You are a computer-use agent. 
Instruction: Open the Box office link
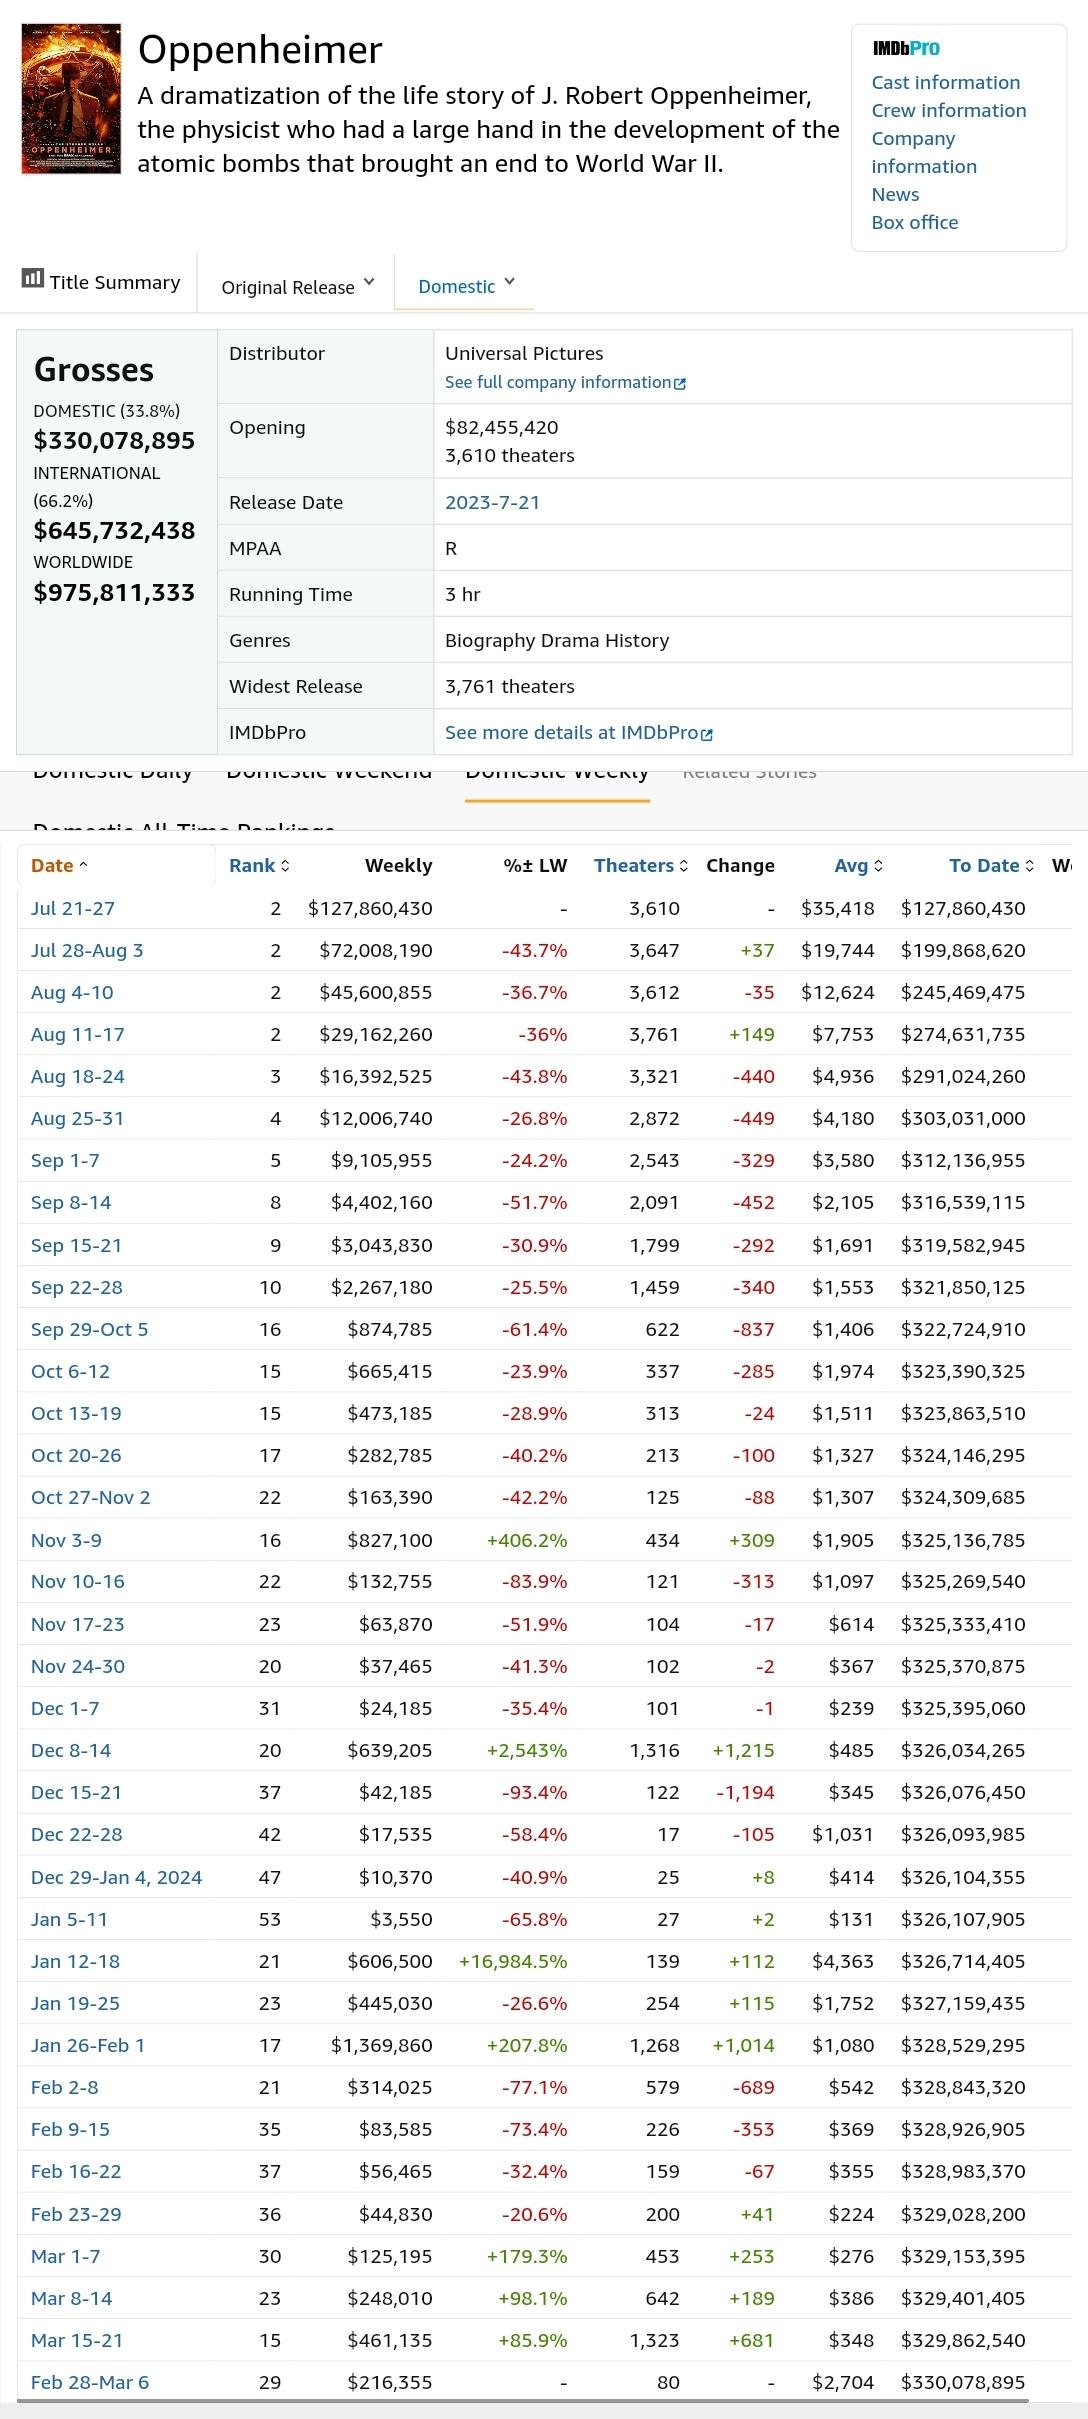click(915, 222)
